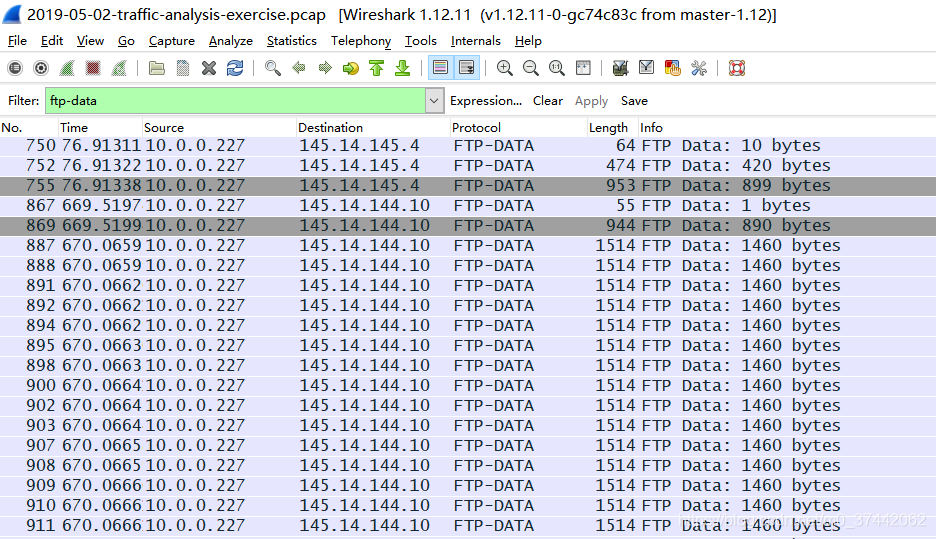Open the Internals menu
This screenshot has width=936, height=539.
tap(475, 41)
